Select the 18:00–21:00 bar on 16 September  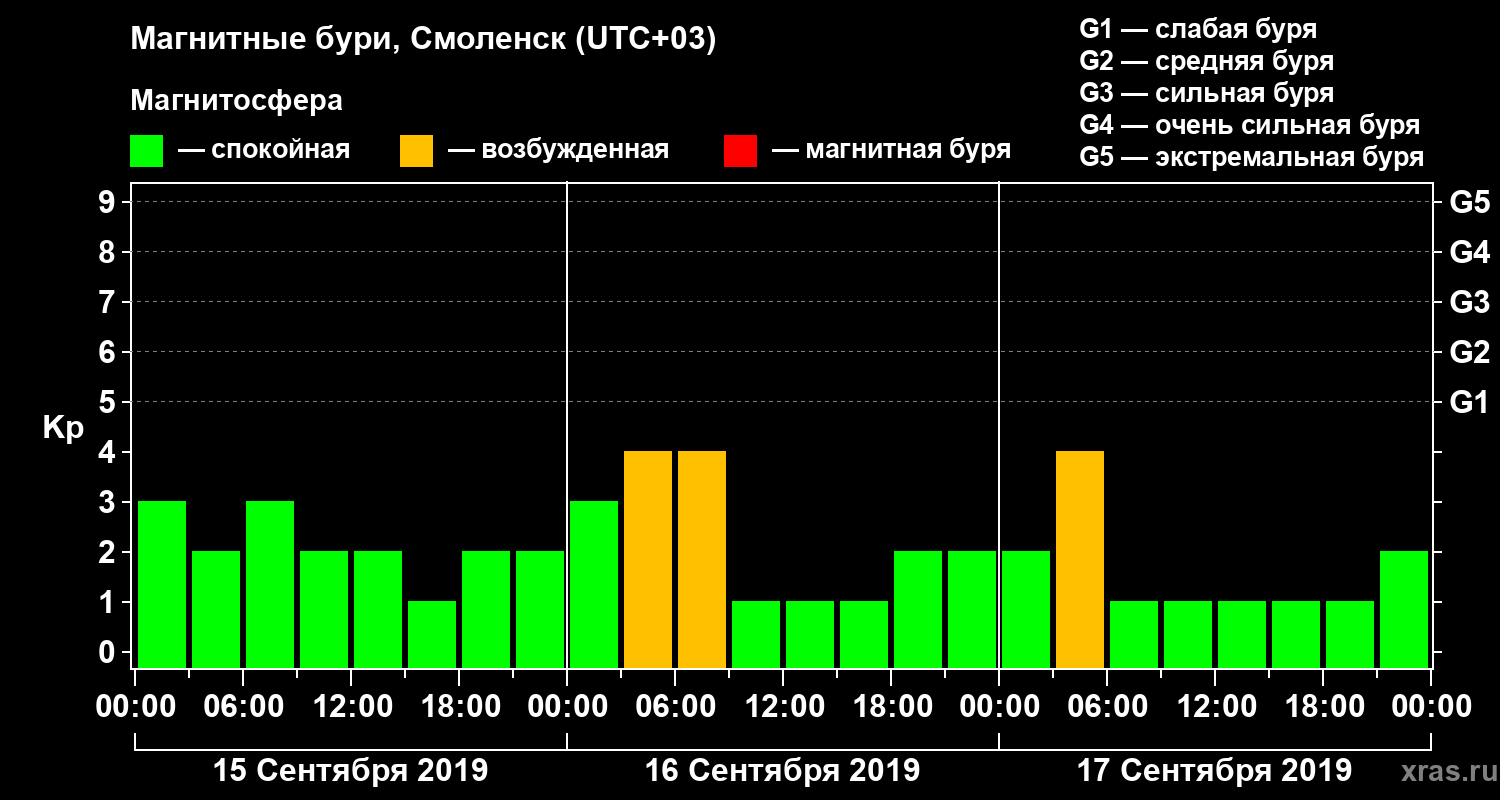(x=918, y=609)
